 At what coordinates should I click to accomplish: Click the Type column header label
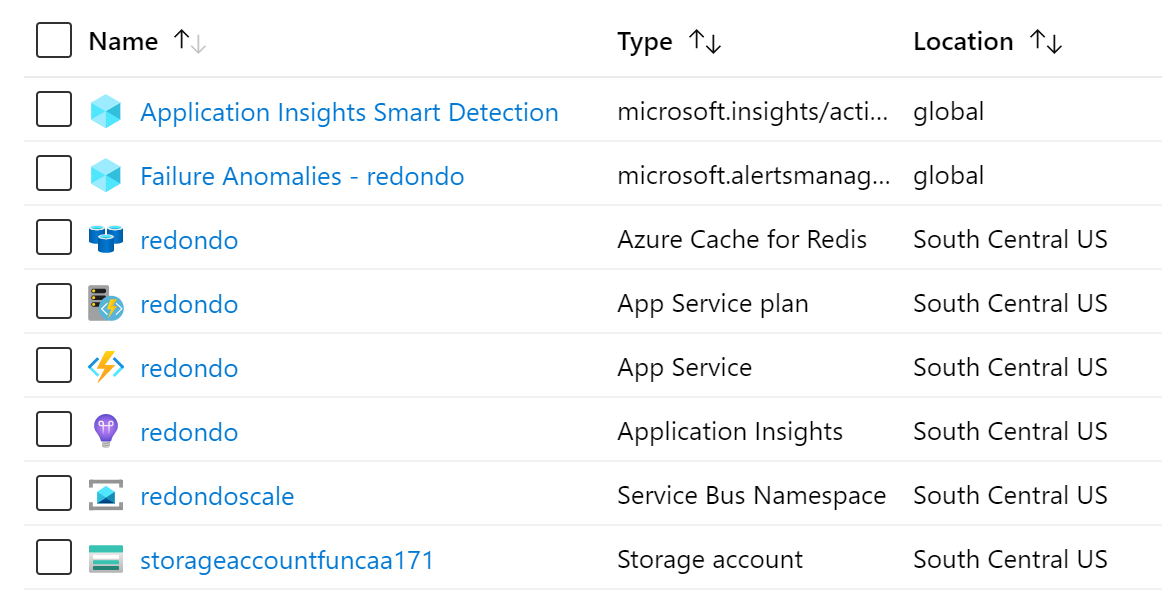(x=645, y=42)
